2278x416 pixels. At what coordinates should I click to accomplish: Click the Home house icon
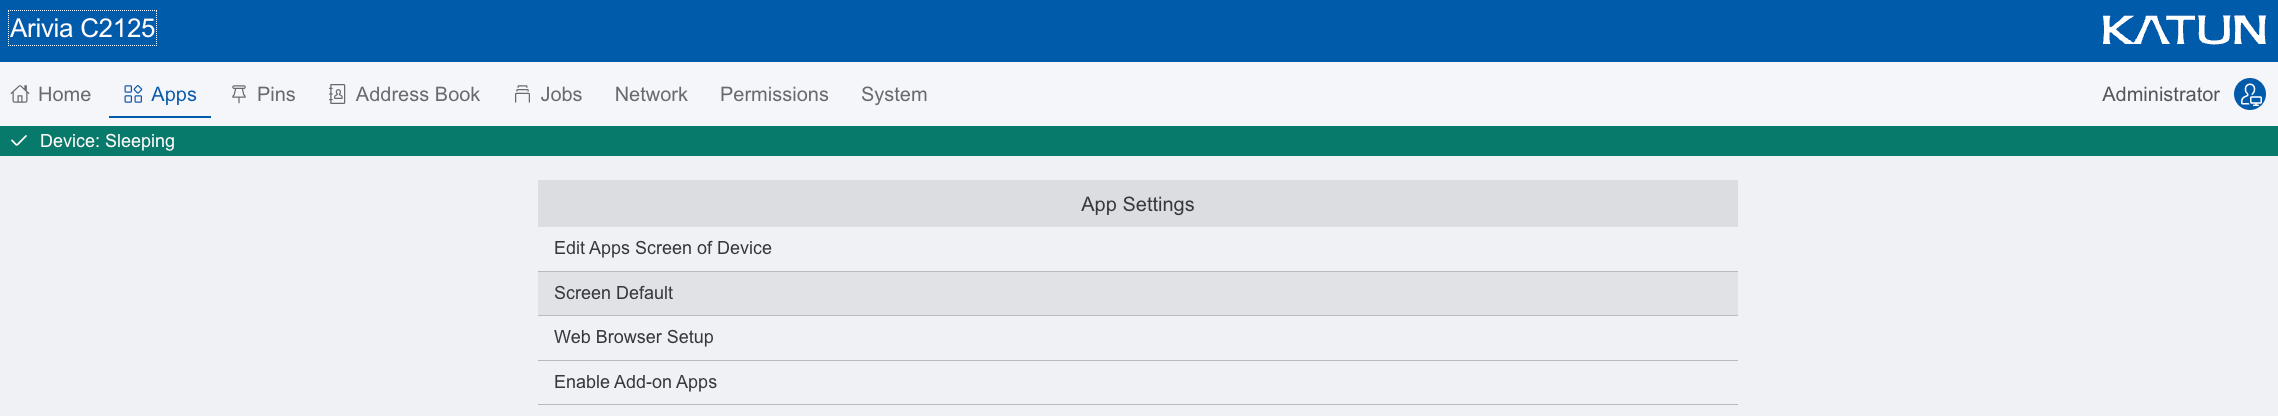click(20, 94)
